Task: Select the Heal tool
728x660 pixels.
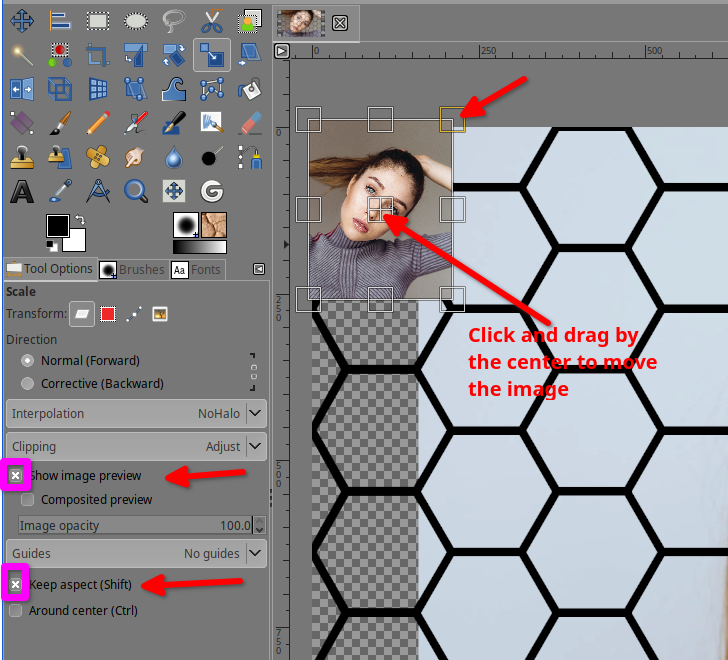Action: click(98, 157)
